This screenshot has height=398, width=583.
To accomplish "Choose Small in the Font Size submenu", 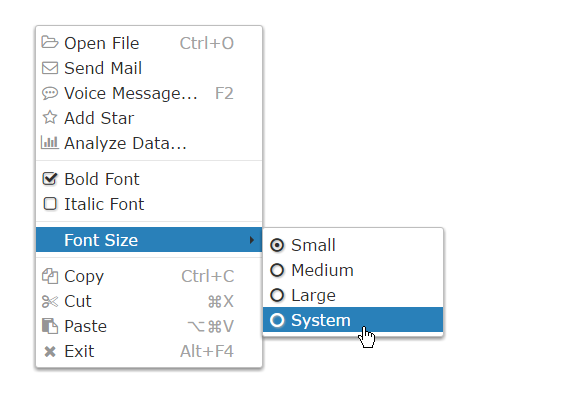I will pos(353,245).
